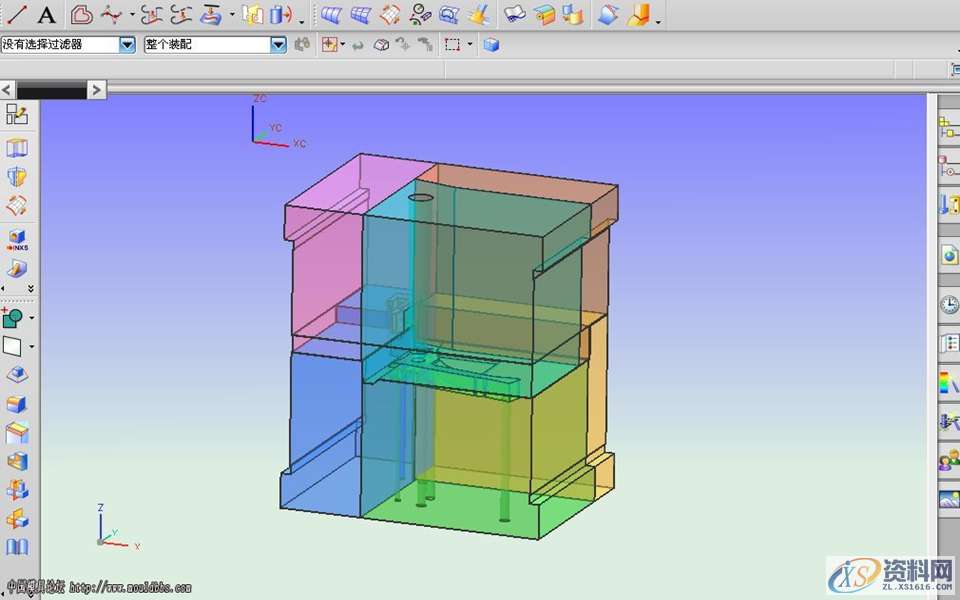
Task: Click the NX5 mold wizard icon
Action: coord(17,240)
